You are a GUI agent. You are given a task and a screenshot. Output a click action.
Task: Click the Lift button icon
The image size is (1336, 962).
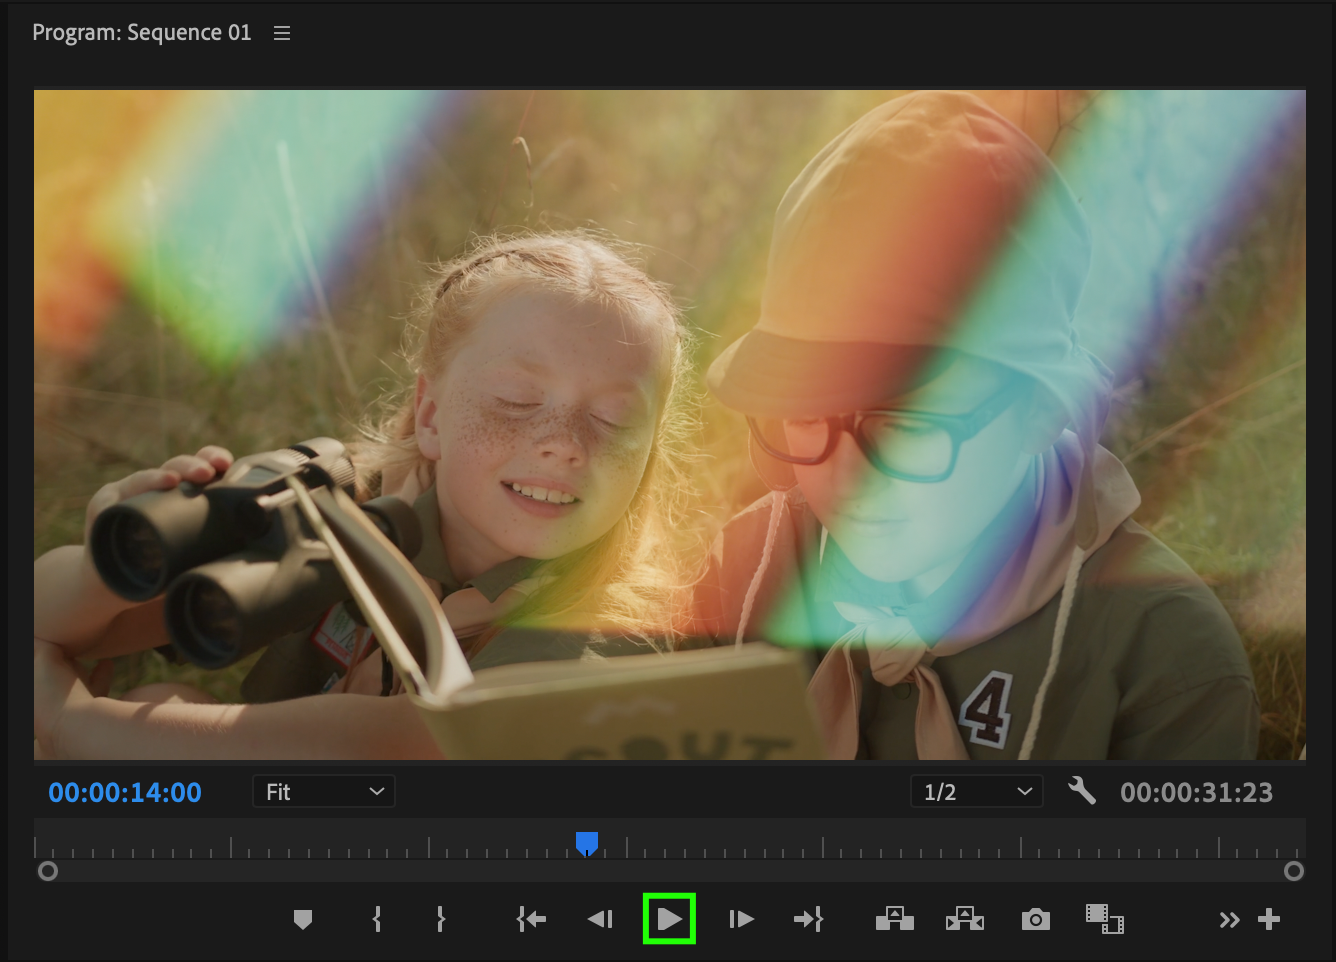click(x=894, y=919)
